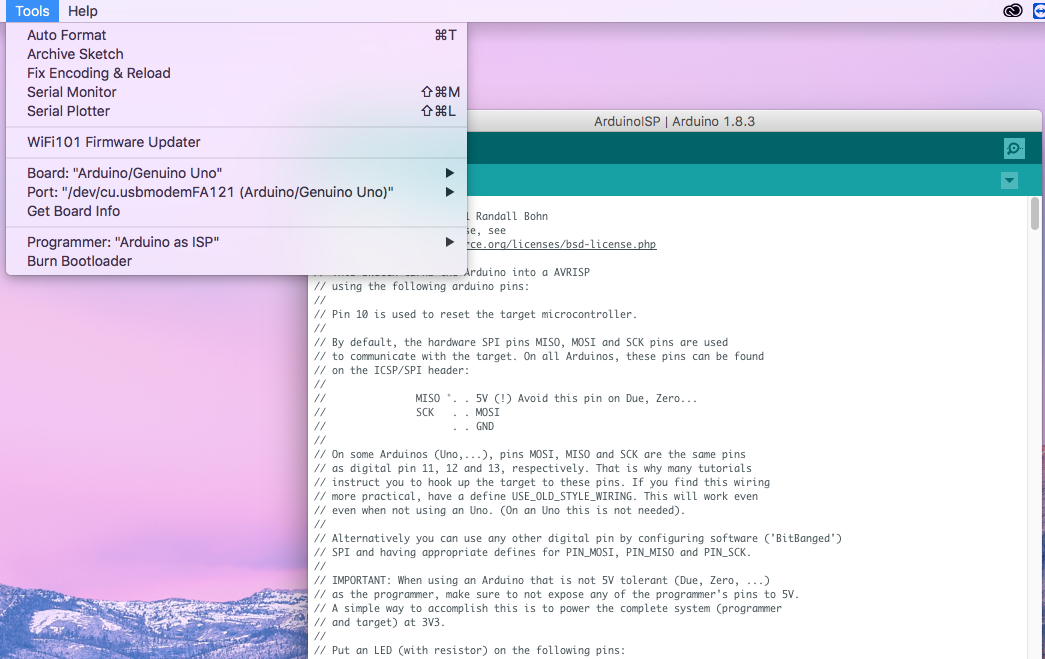This screenshot has width=1045, height=659.
Task: Expand the Programmer submenu
Action: (236, 242)
